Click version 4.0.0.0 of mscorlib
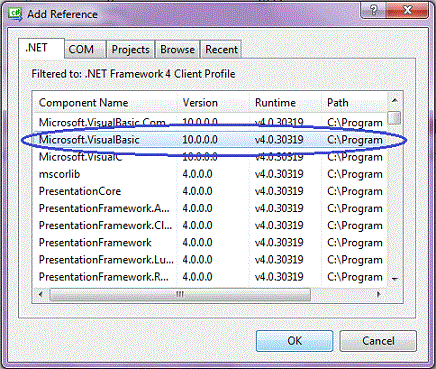Screen dimensions: 436x369 197,174
